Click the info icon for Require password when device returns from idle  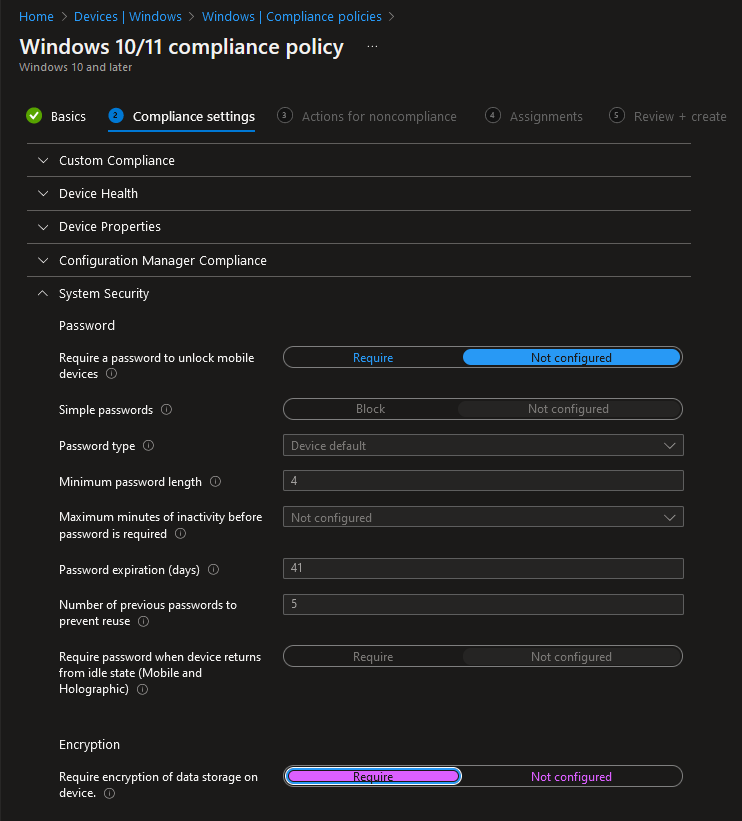click(142, 689)
